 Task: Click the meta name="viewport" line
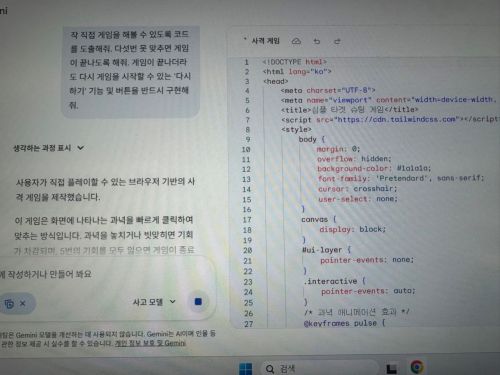[388, 100]
